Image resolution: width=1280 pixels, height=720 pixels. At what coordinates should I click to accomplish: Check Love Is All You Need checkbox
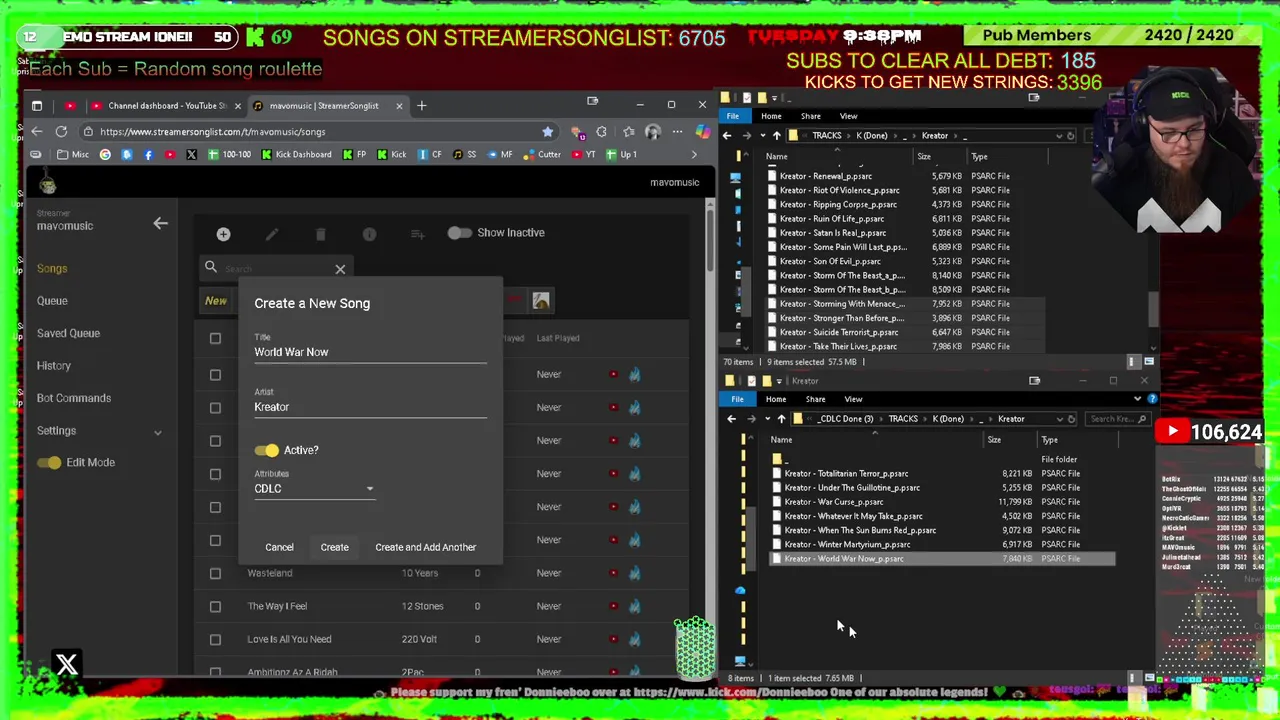click(x=215, y=639)
